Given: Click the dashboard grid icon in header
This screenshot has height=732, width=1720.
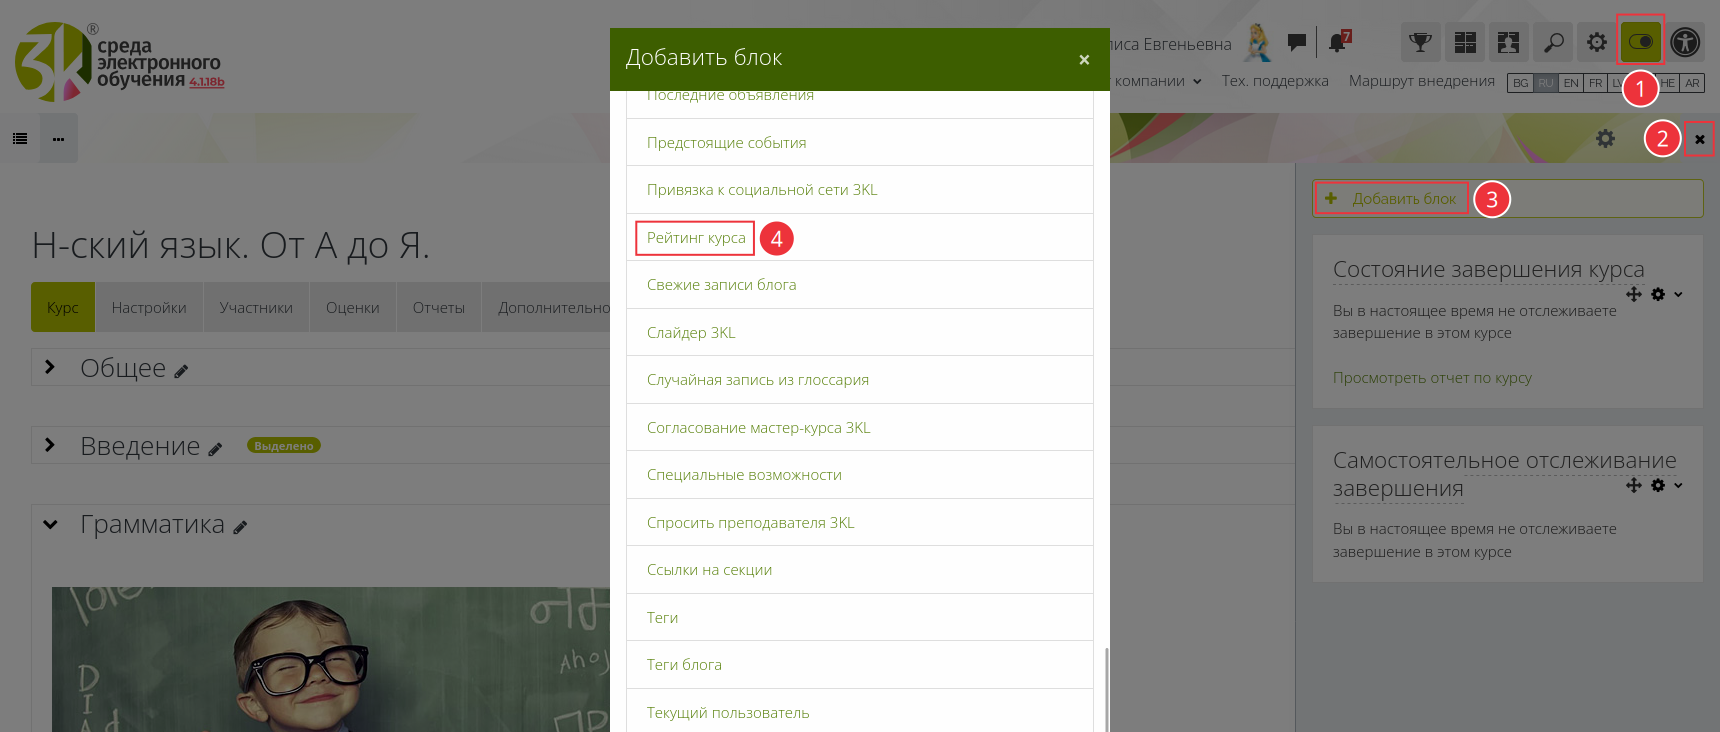Looking at the screenshot, I should (1465, 43).
